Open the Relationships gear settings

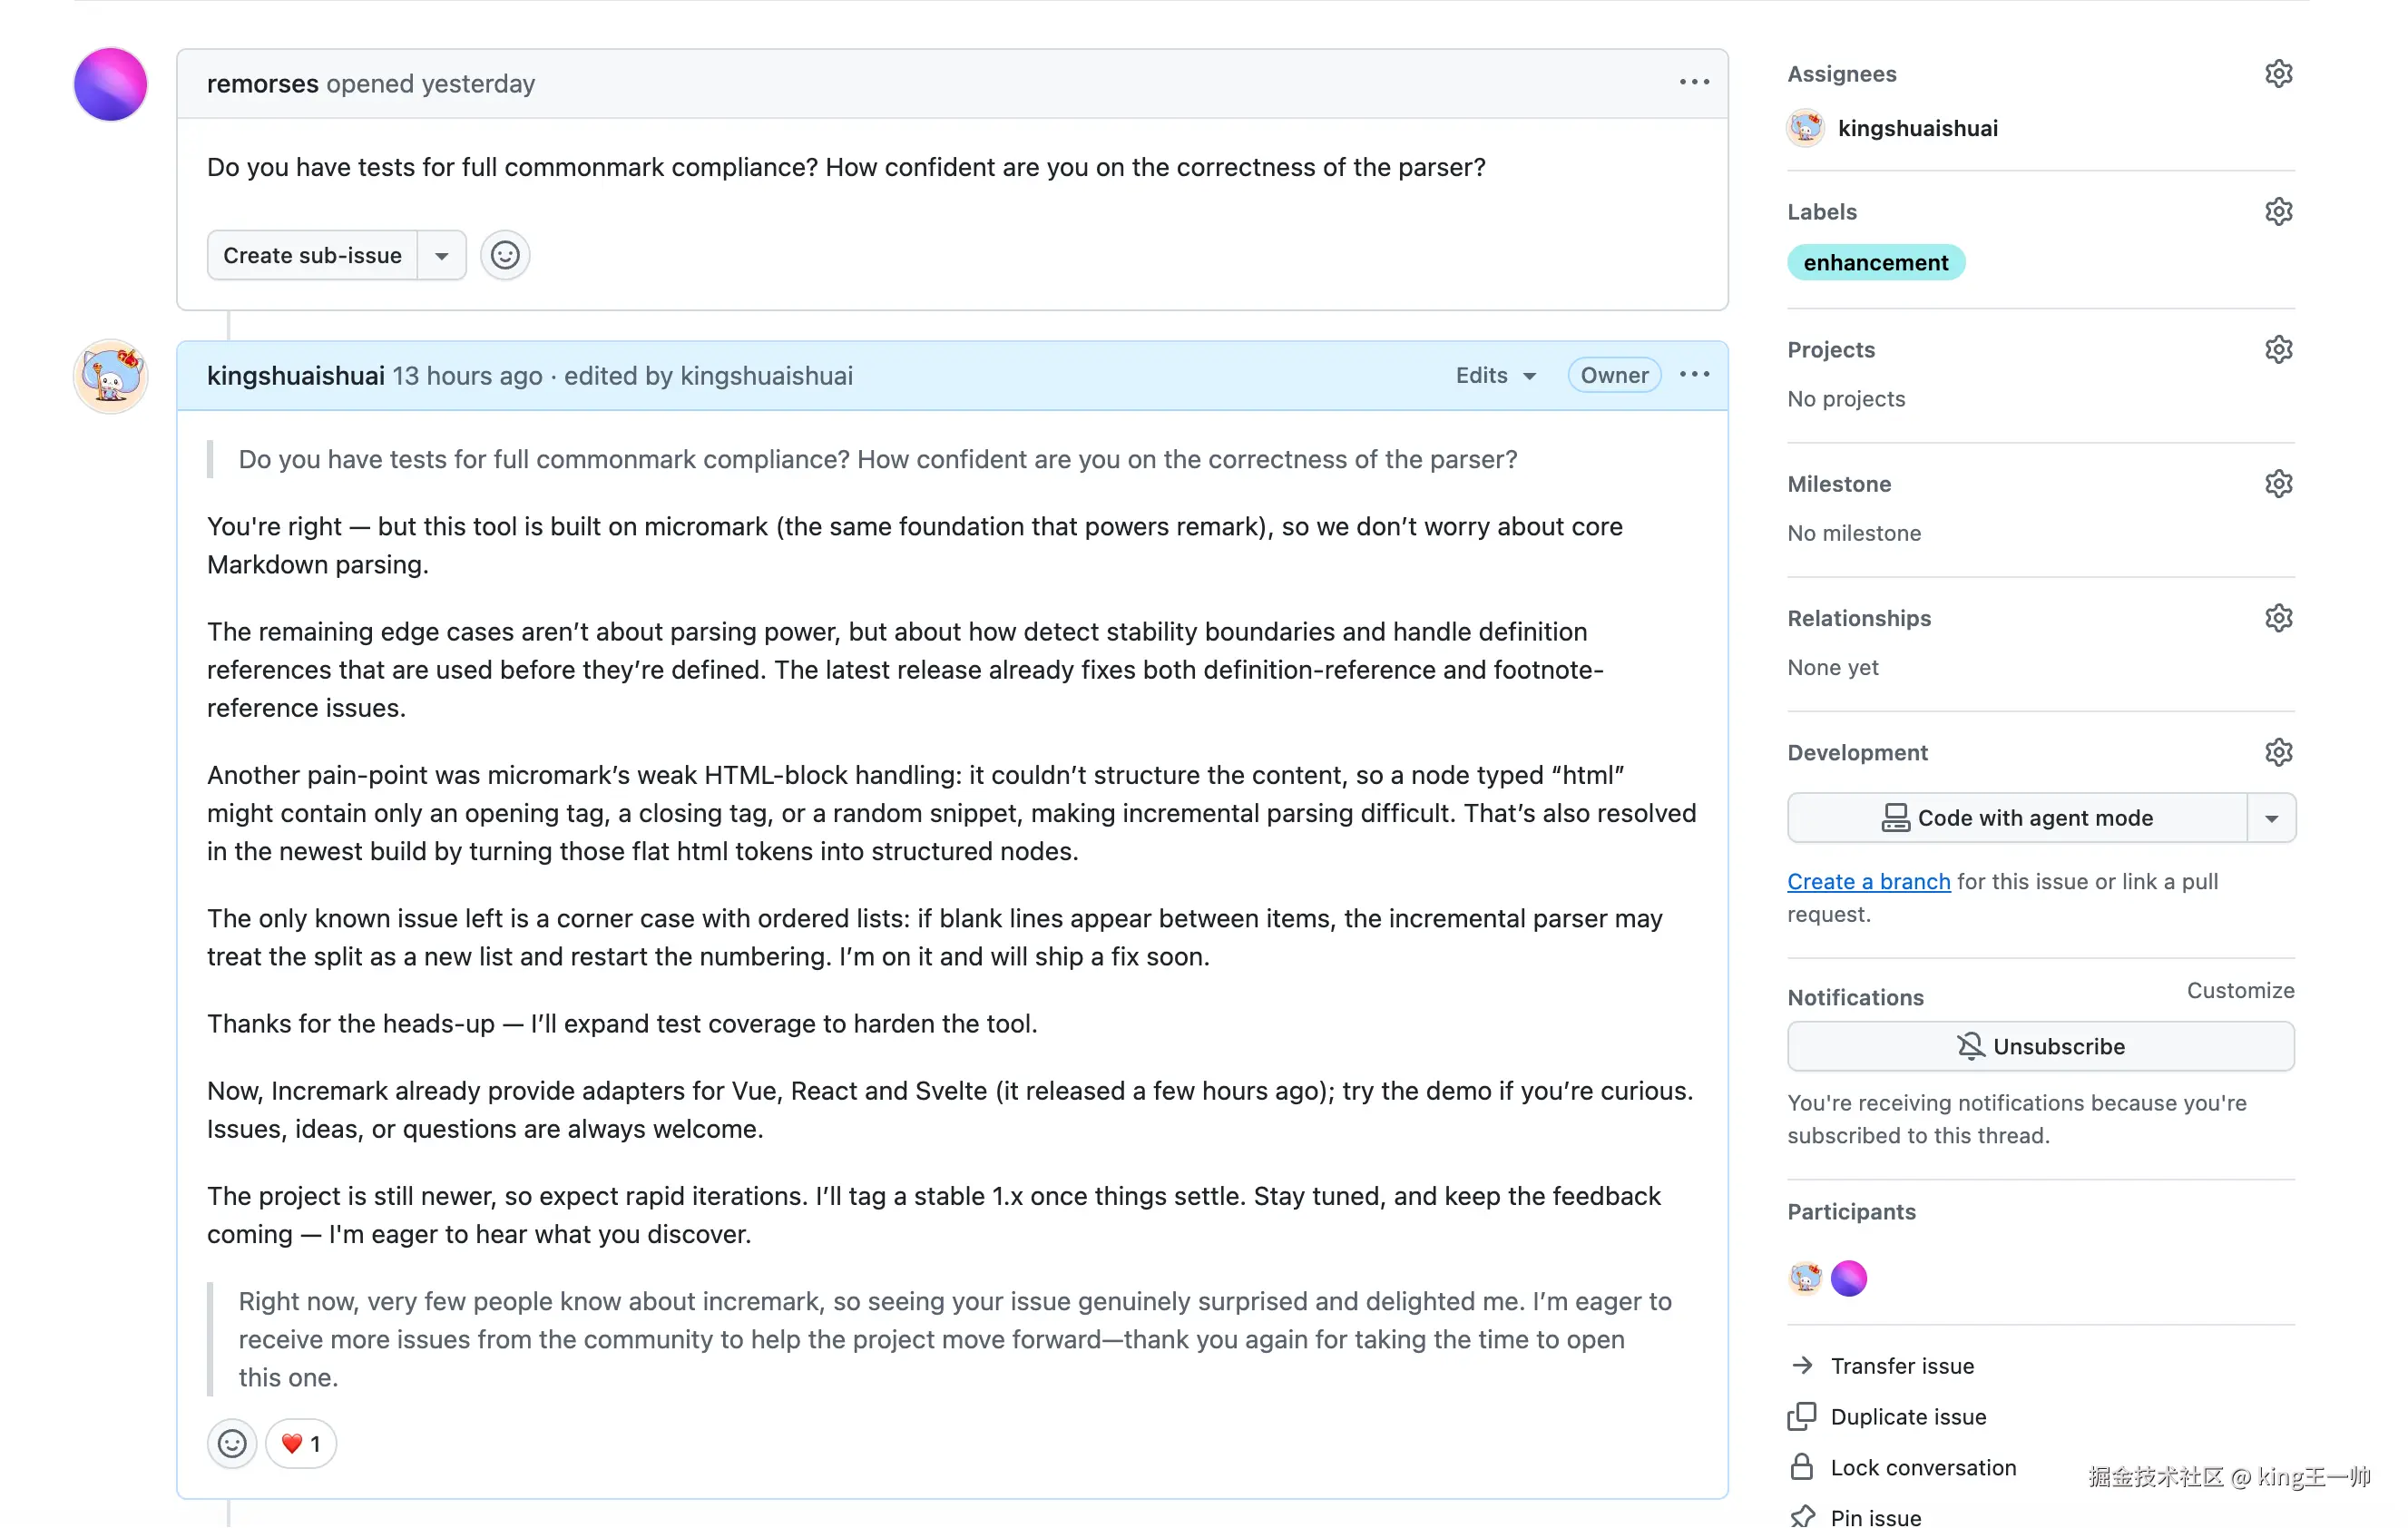click(x=2277, y=618)
